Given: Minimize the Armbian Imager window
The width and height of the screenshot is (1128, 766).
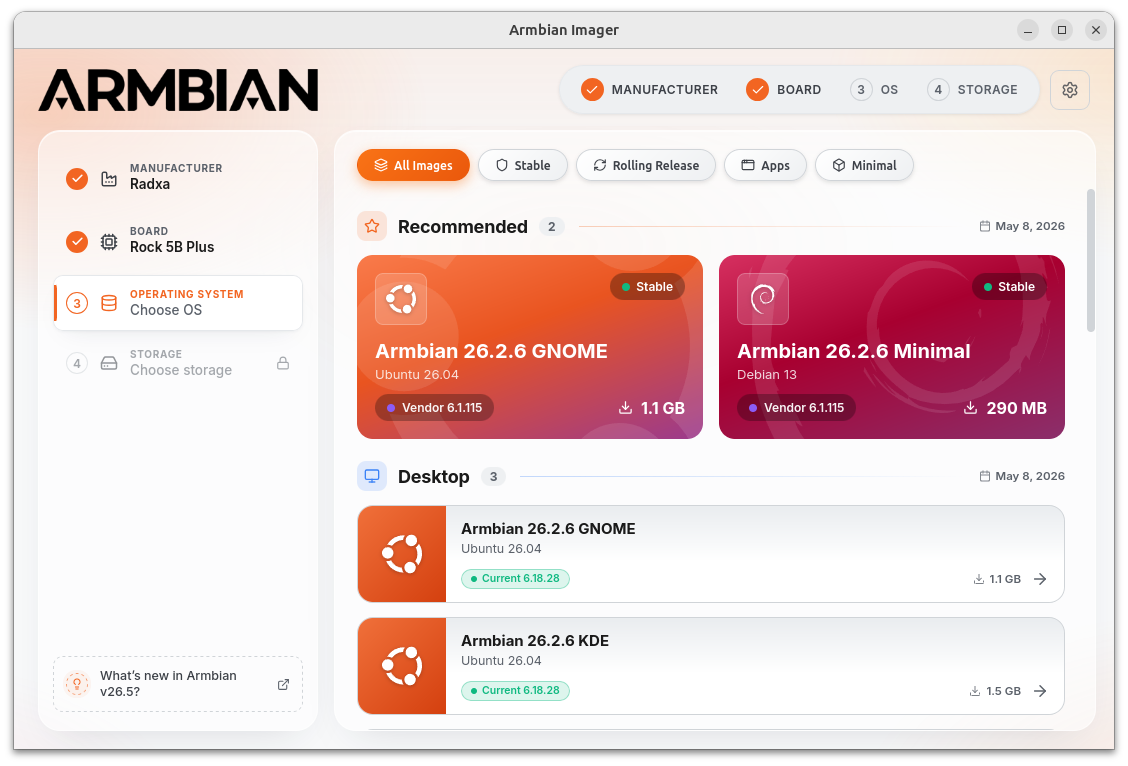Looking at the screenshot, I should [x=1028, y=30].
